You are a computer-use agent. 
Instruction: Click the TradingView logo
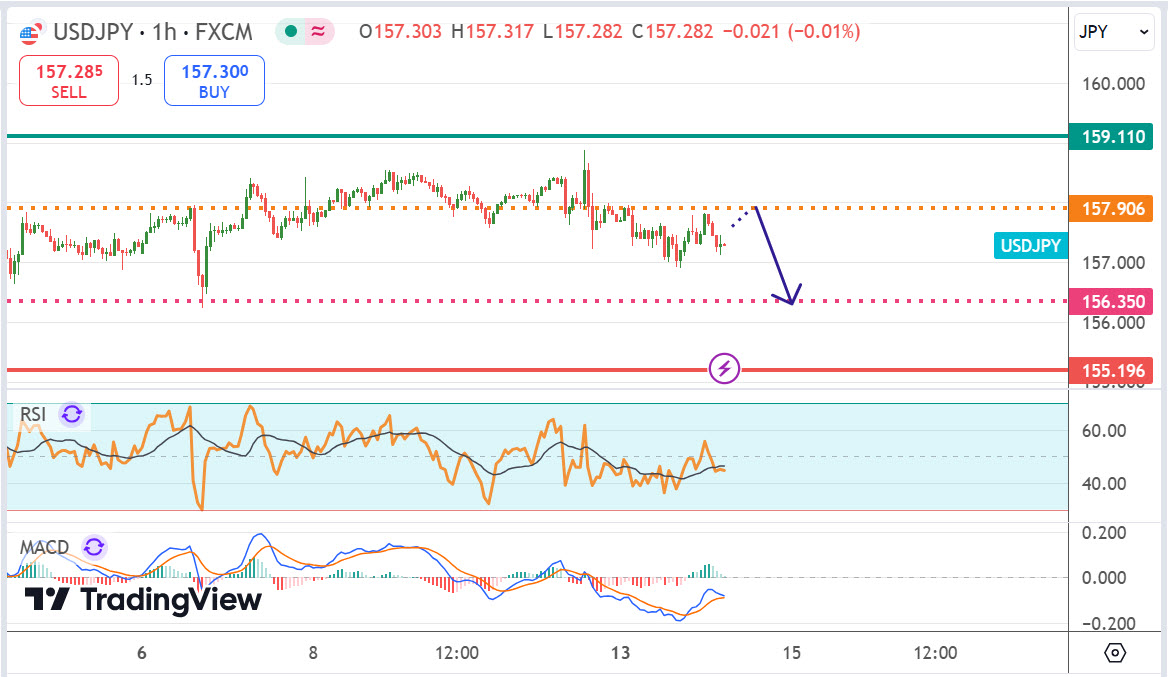(x=143, y=600)
